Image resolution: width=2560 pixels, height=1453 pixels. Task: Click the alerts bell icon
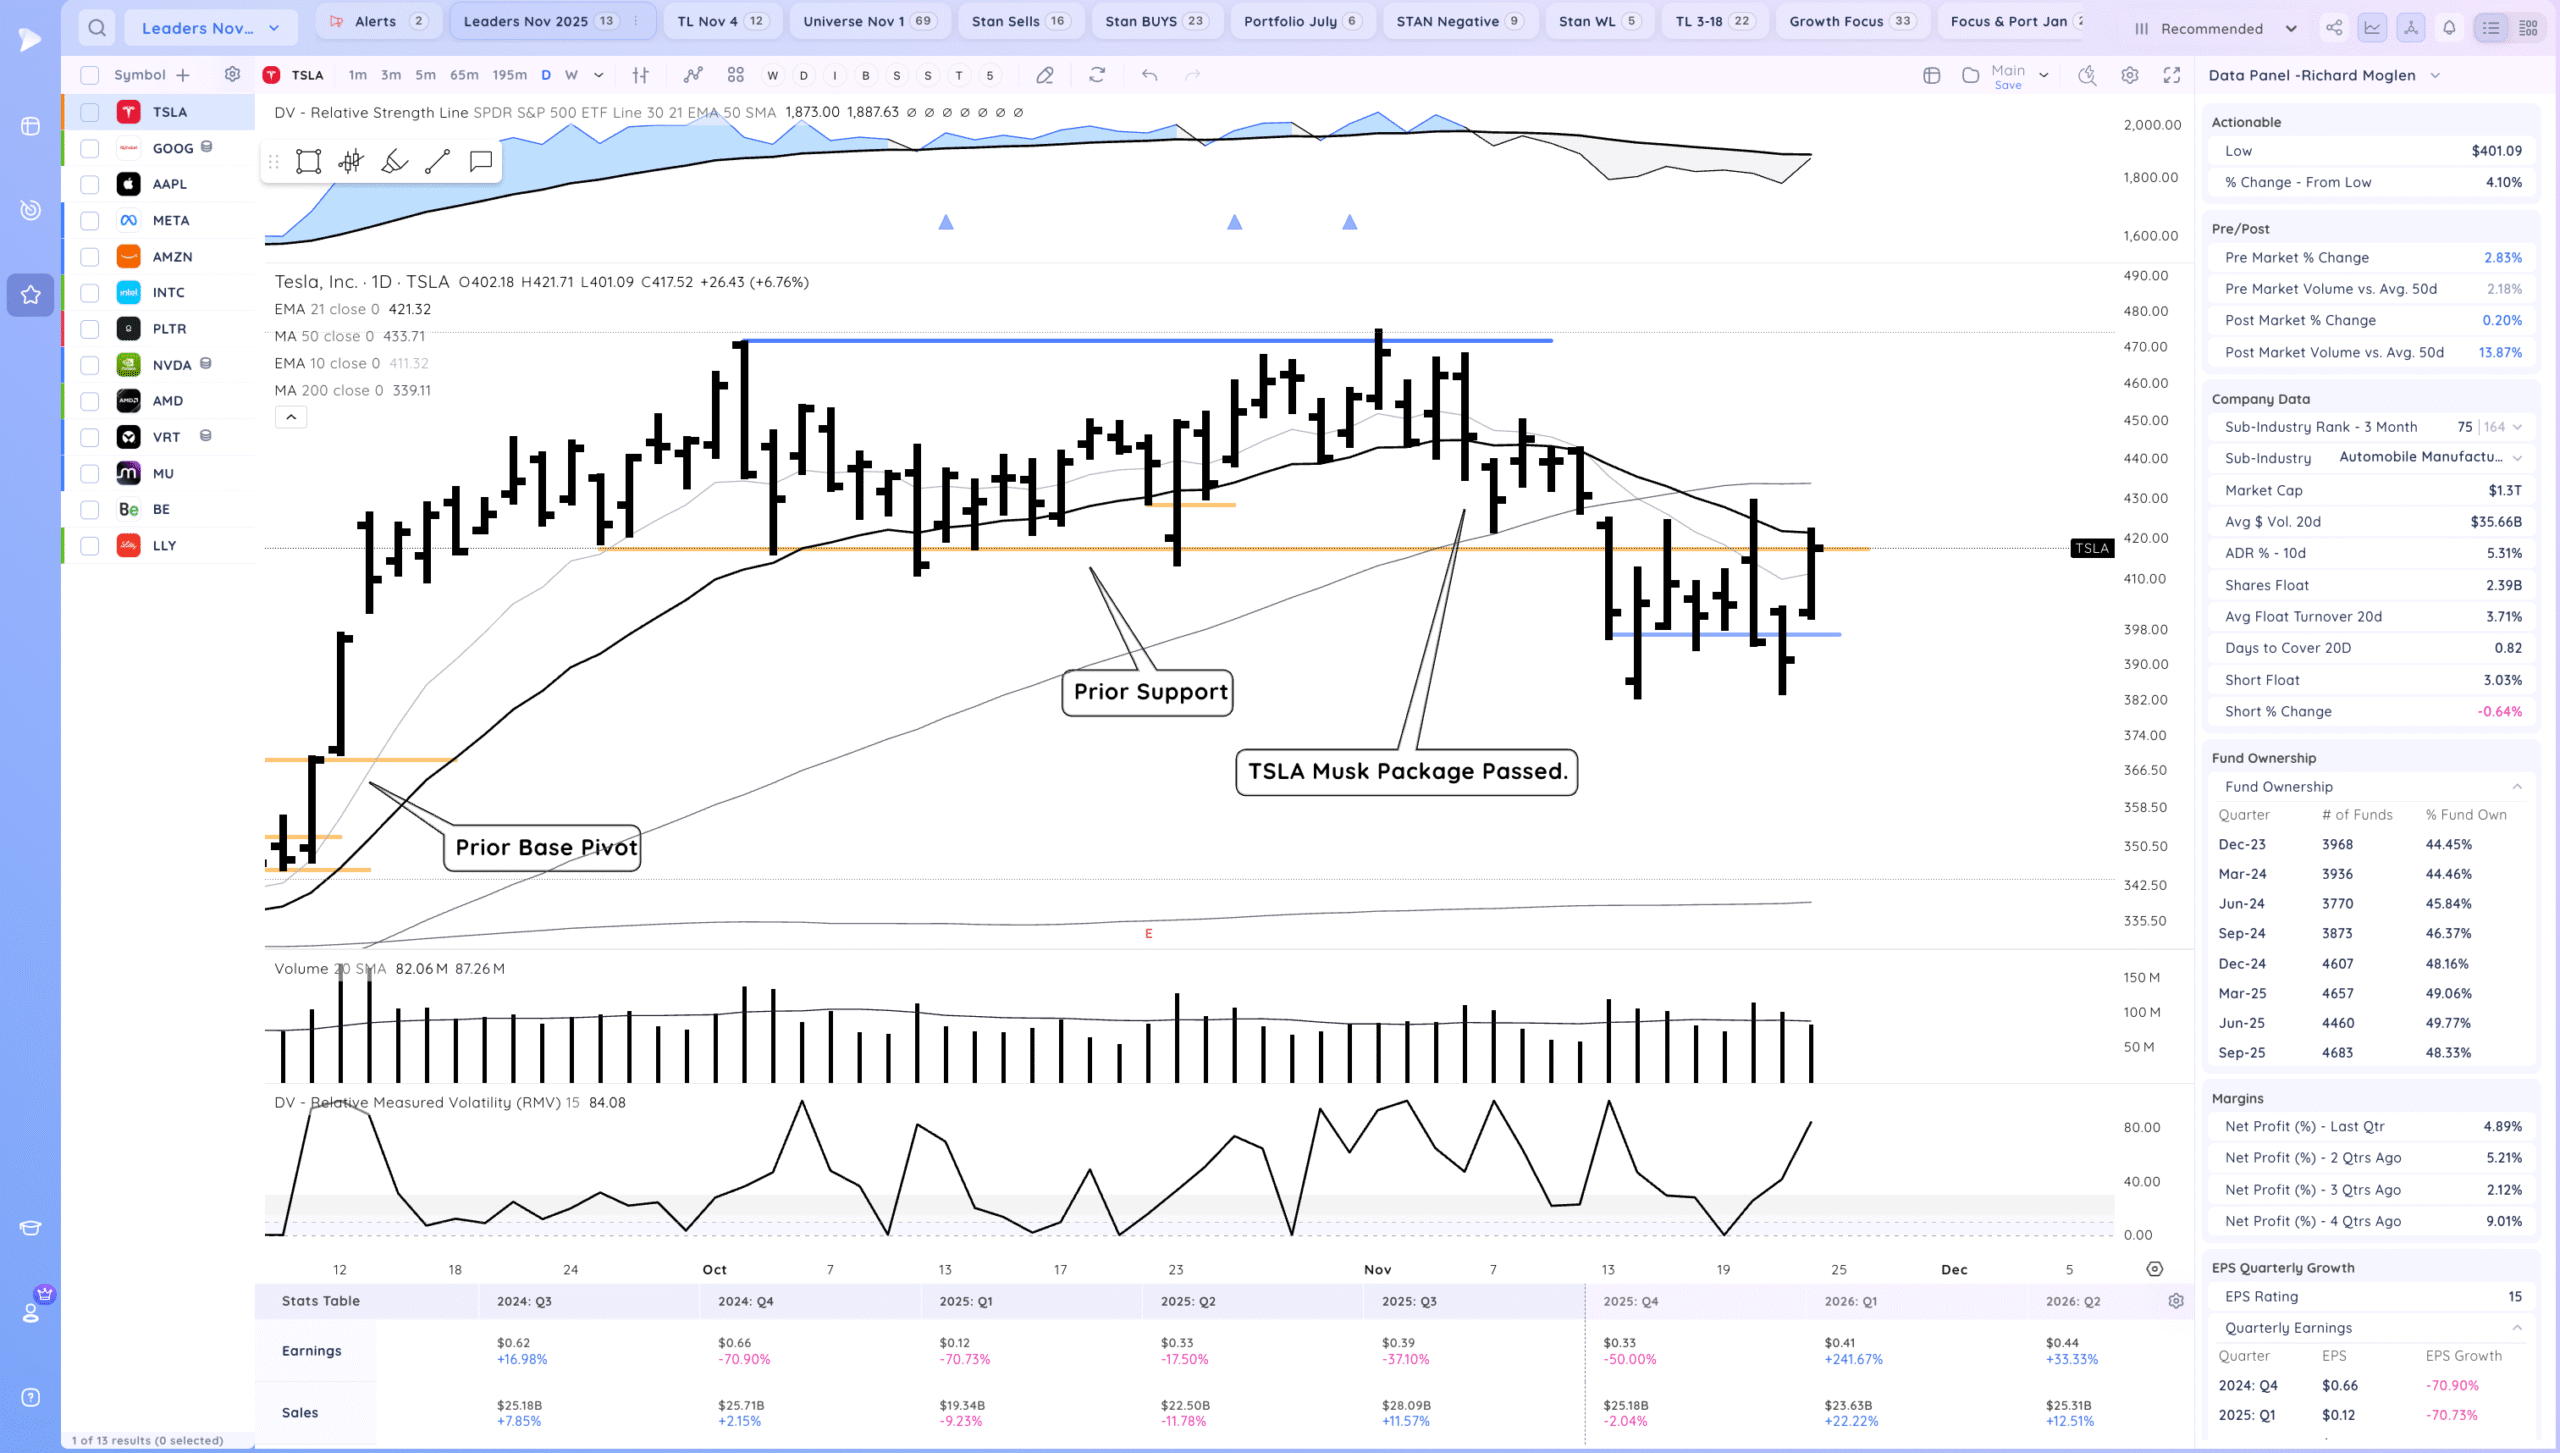tap(2449, 28)
